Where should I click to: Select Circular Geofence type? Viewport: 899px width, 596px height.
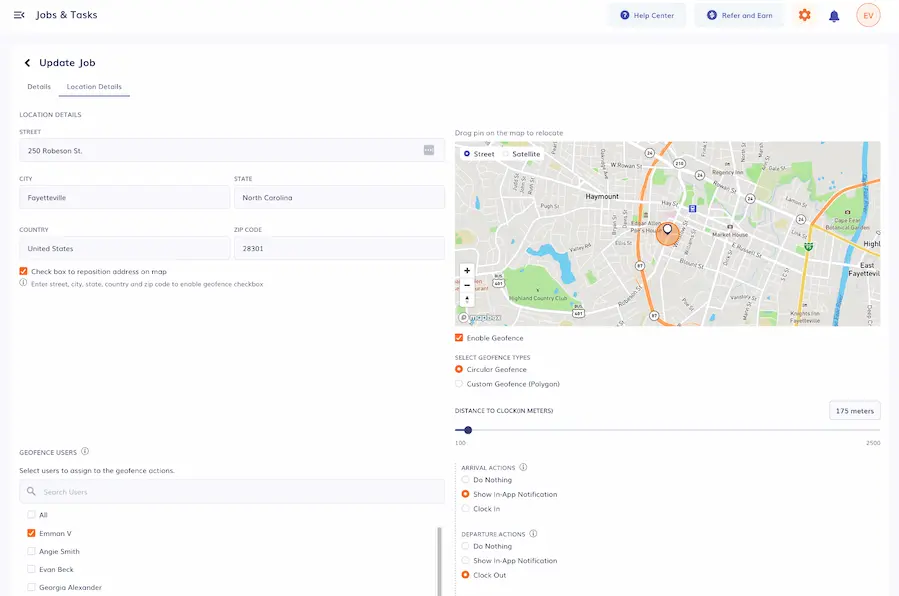[459, 369]
